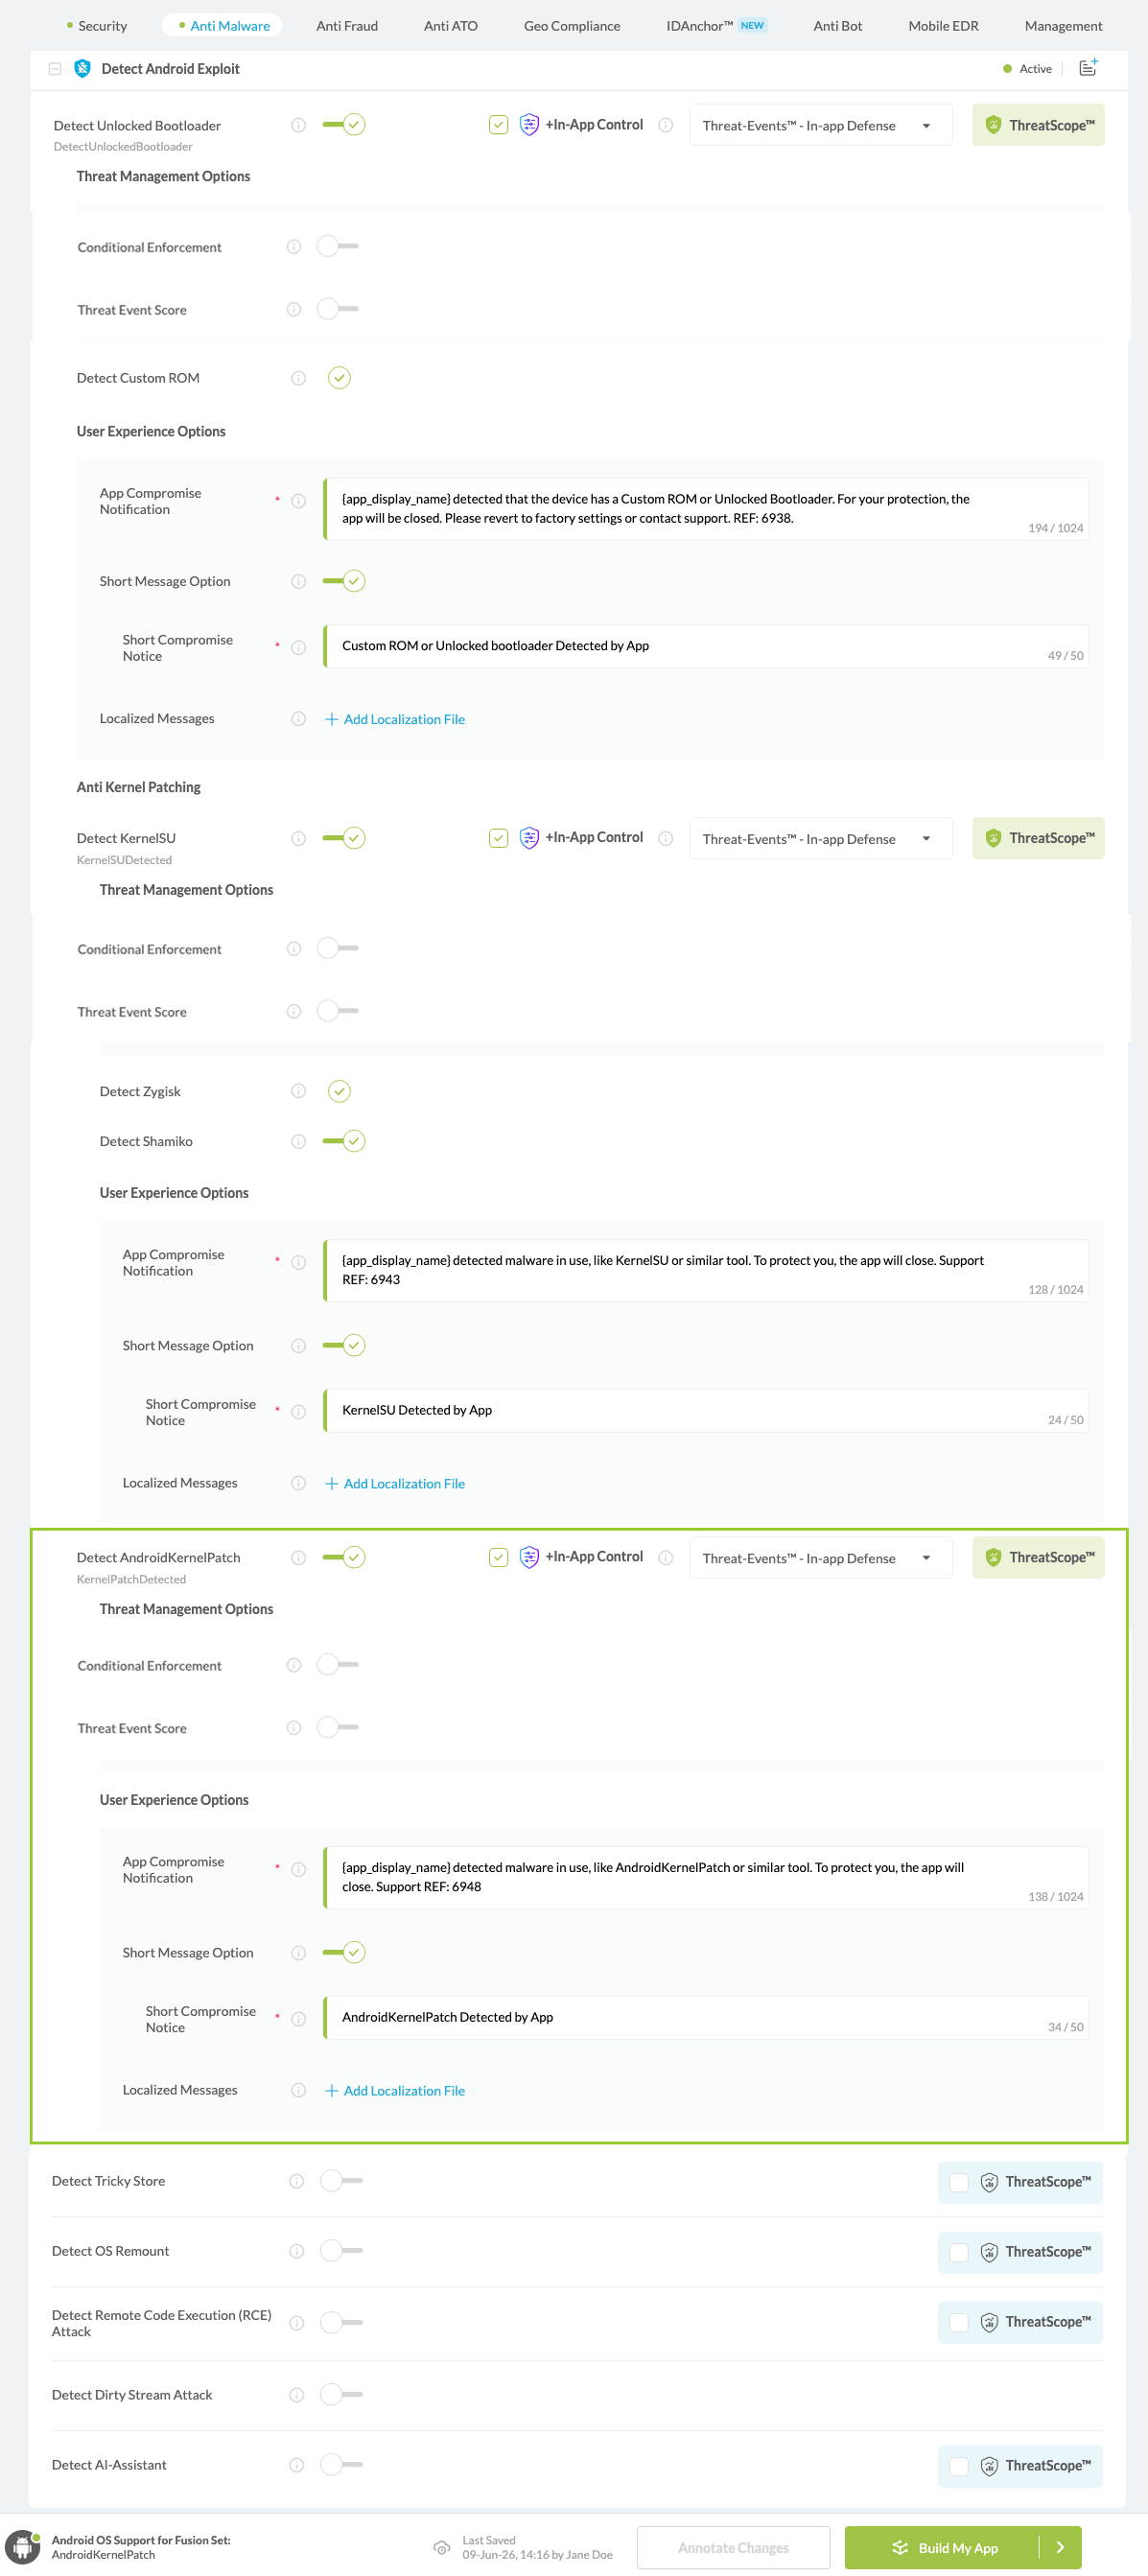This screenshot has height=2576, width=1148.
Task: Enable Threat Event Score under AndroidKernelPatch
Action: 337,1727
